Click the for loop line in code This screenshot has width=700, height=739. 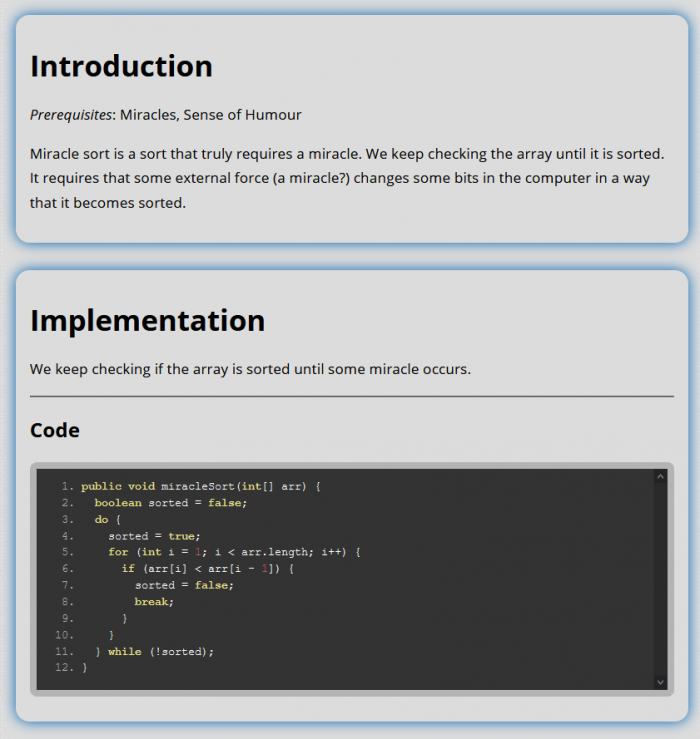235,552
